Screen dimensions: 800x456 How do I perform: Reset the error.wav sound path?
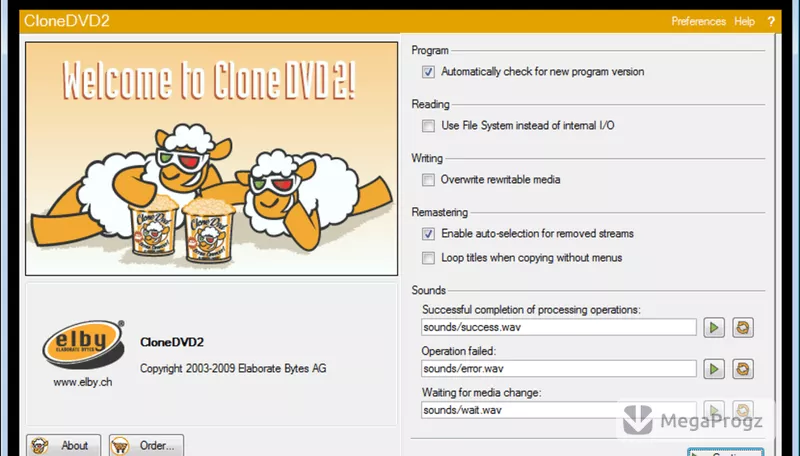click(743, 369)
